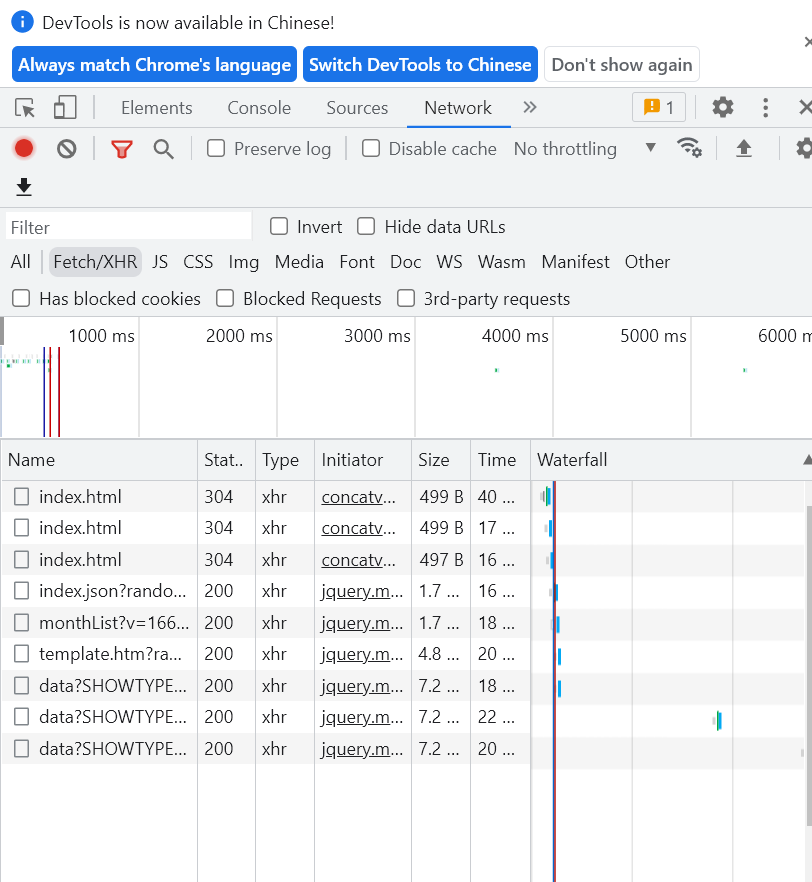Filter requests by Img

243,262
